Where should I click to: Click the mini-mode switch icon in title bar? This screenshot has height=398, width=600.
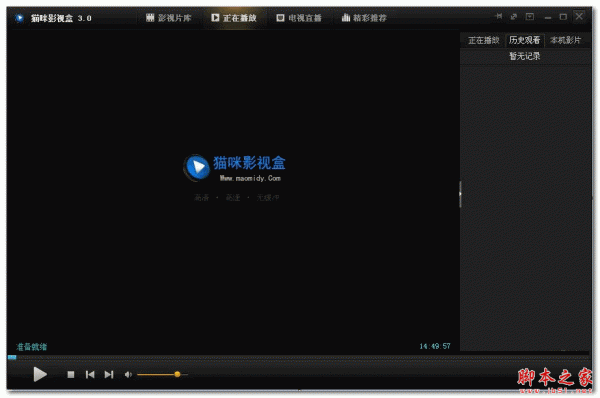[514, 16]
